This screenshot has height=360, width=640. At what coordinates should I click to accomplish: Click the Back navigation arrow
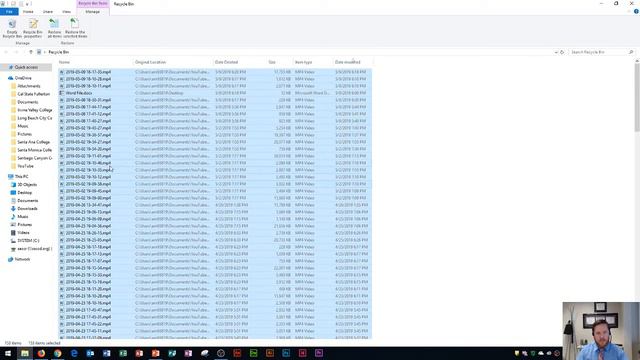click(x=6, y=52)
